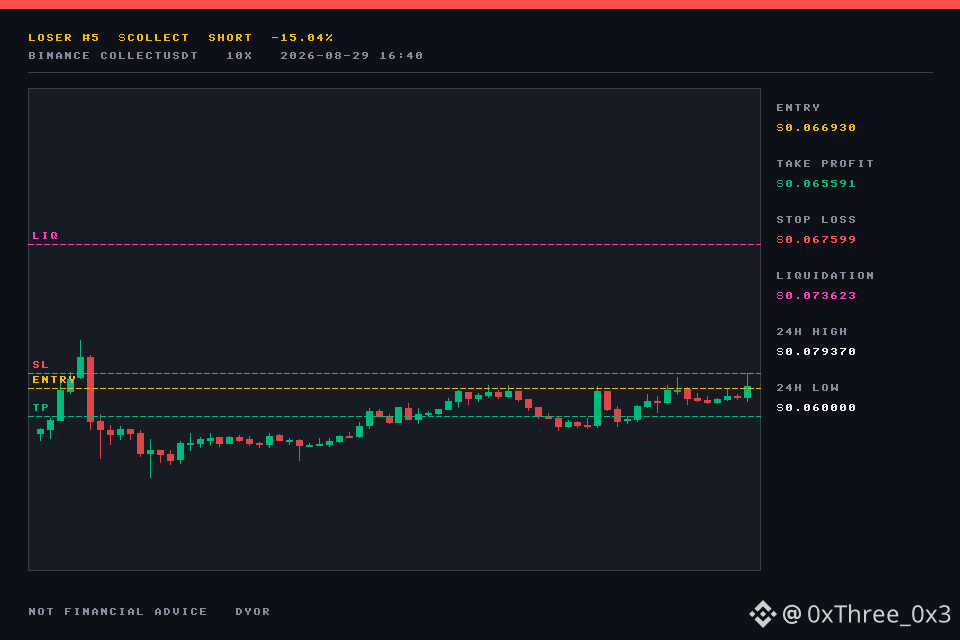The image size is (960, 640).
Task: Click the Binance logo icon
Action: pos(763,614)
